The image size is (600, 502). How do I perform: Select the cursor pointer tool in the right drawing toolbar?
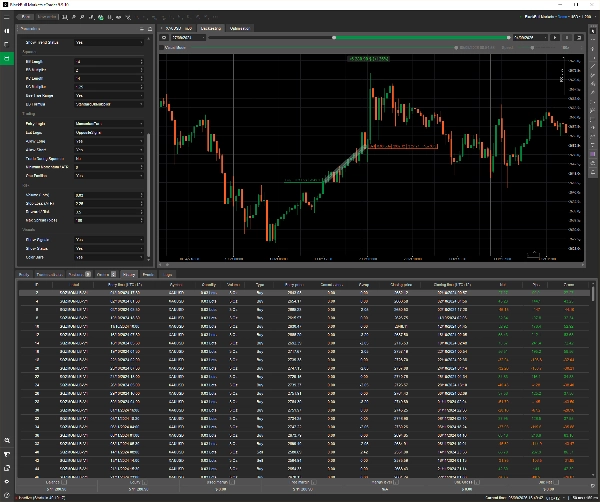pyautogui.click(x=593, y=31)
